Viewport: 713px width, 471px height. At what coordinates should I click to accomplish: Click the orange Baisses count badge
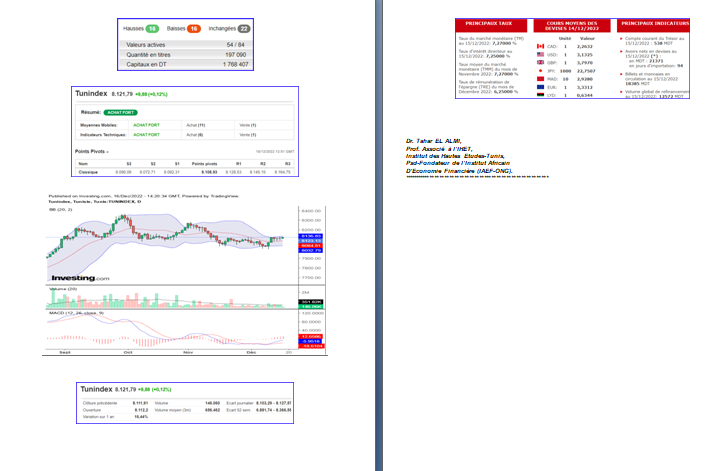pyautogui.click(x=195, y=29)
